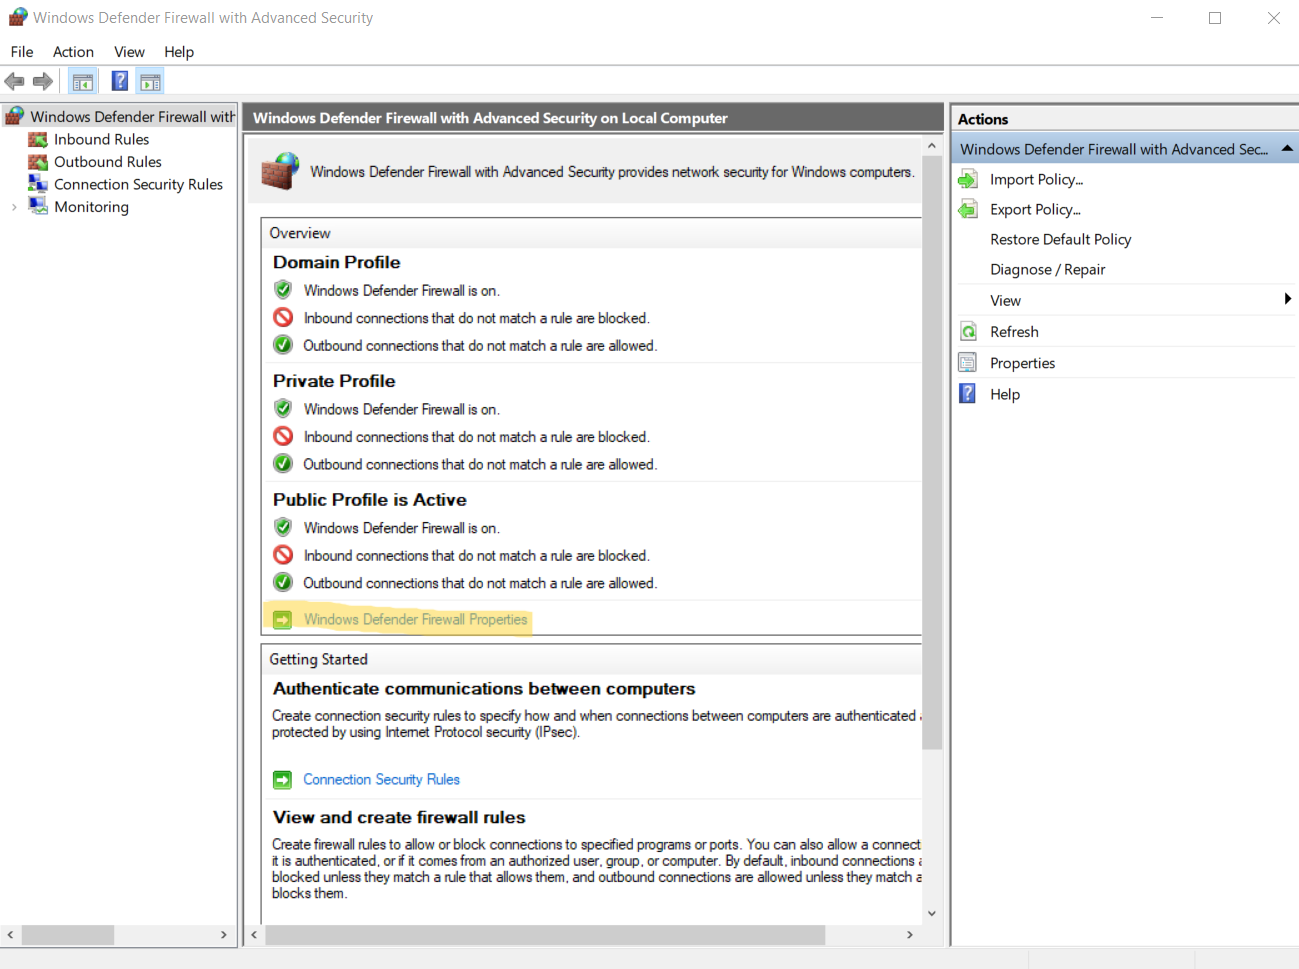1299x969 pixels.
Task: Click Help in Actions pane
Action: pos(1005,394)
